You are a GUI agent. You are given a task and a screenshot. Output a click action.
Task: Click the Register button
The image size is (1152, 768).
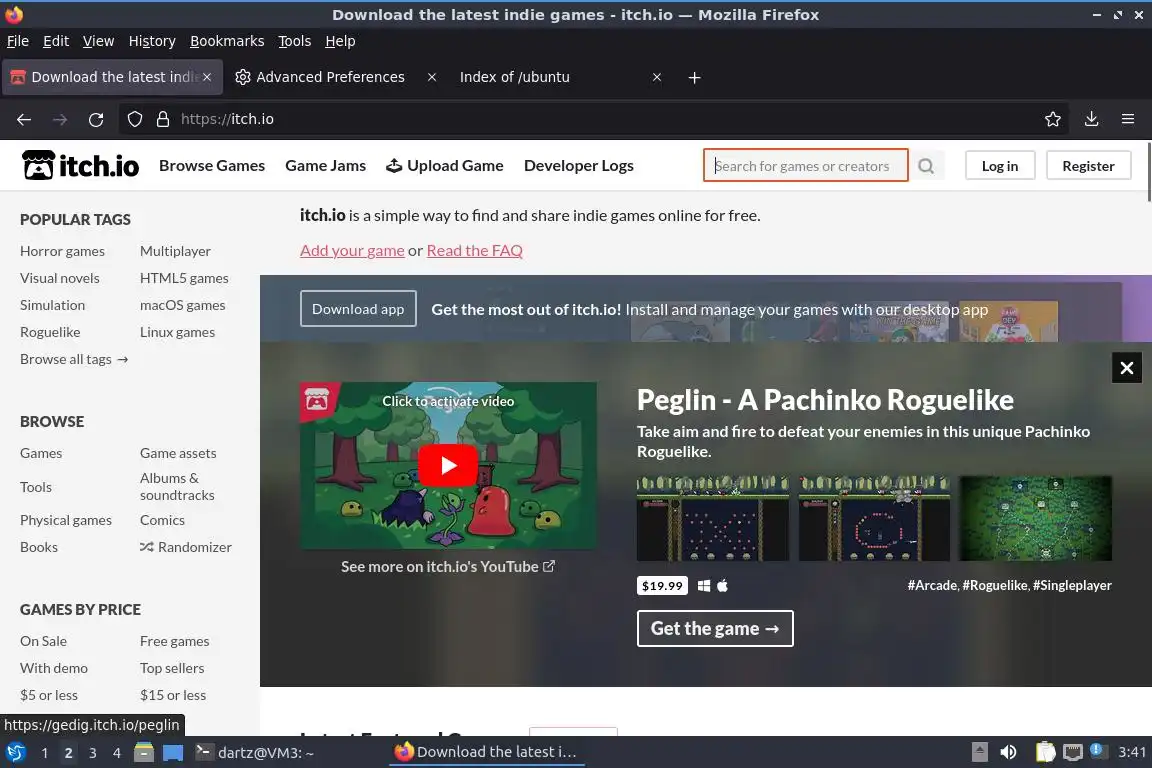[1088, 166]
